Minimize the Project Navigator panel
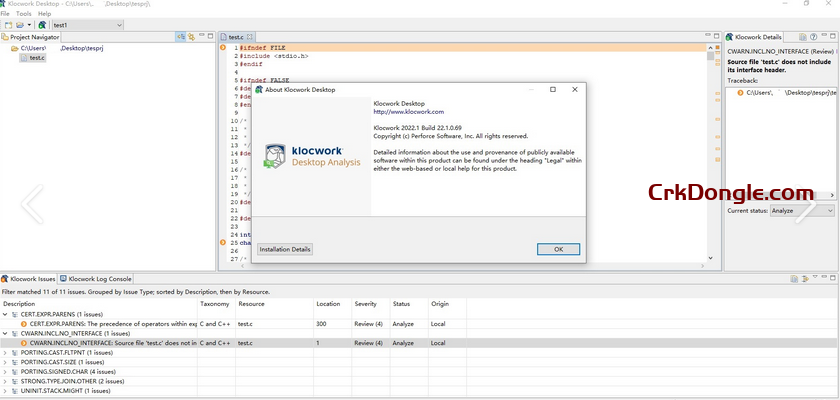The height and width of the screenshot is (400, 840). [x=201, y=37]
